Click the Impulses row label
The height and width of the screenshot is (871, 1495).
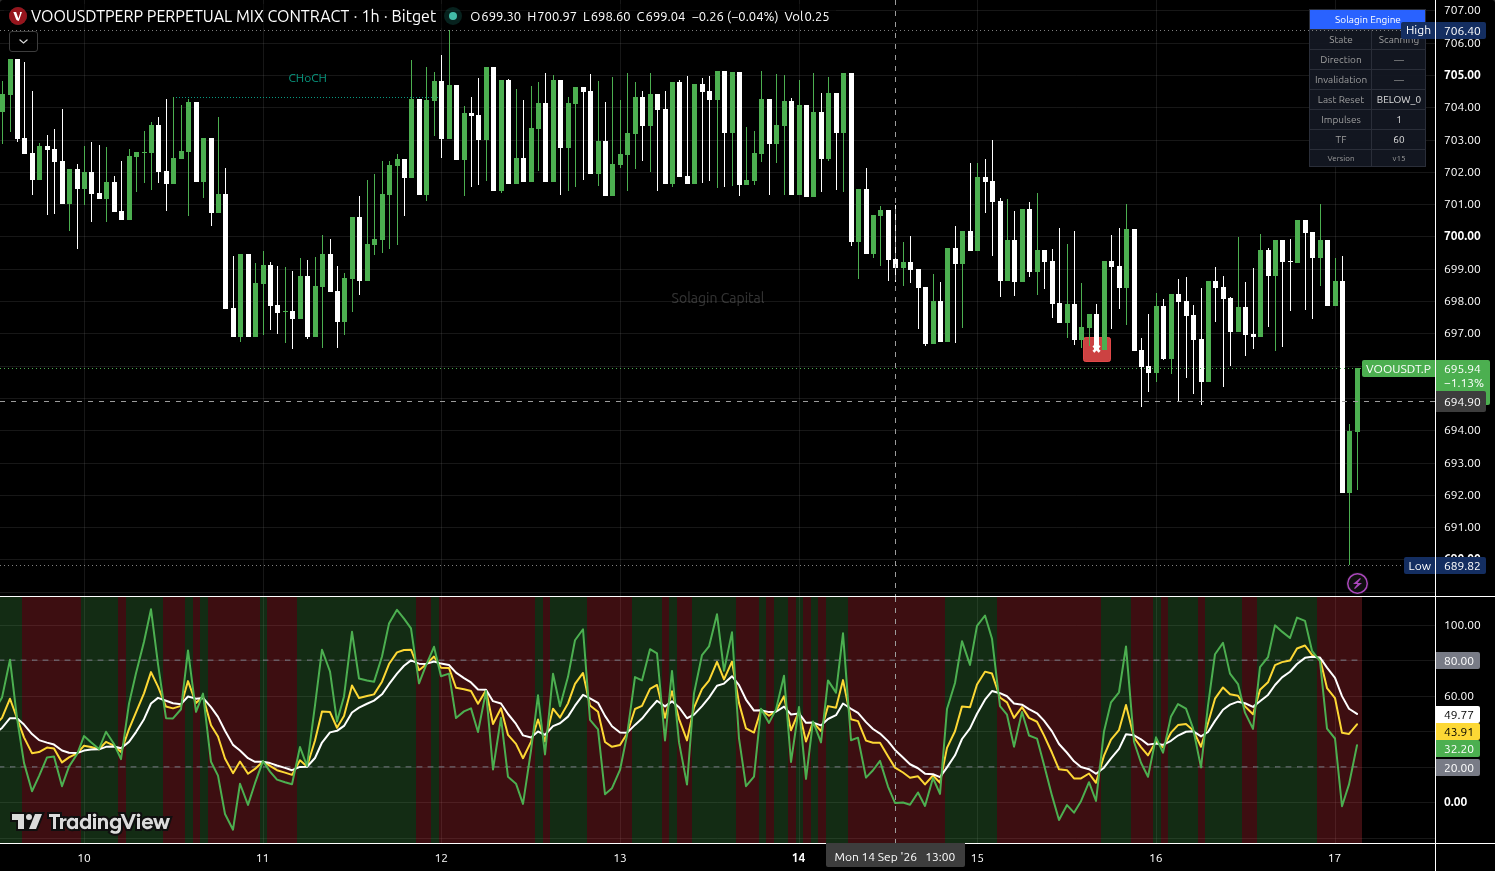point(1340,120)
